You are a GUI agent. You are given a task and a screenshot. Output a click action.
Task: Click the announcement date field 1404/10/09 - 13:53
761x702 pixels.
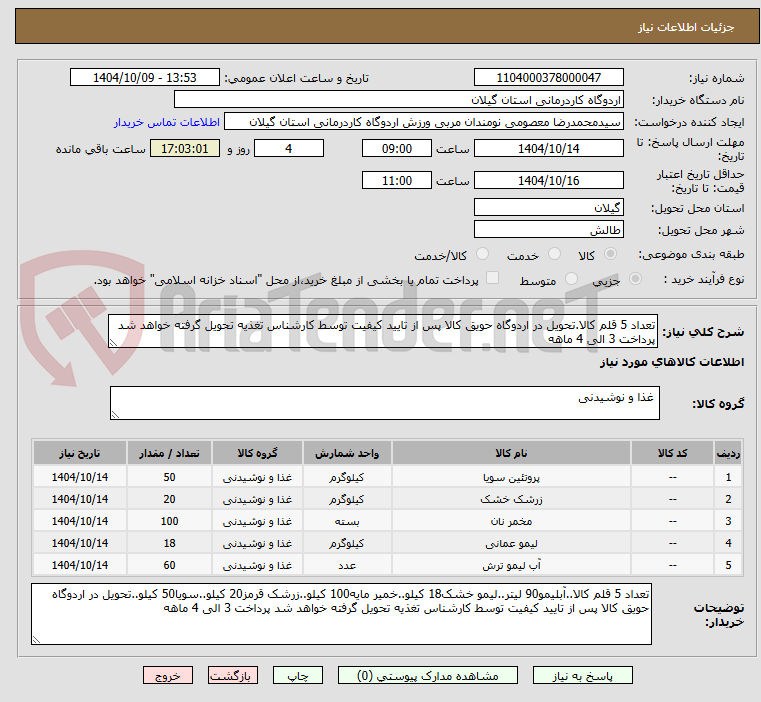(145, 77)
